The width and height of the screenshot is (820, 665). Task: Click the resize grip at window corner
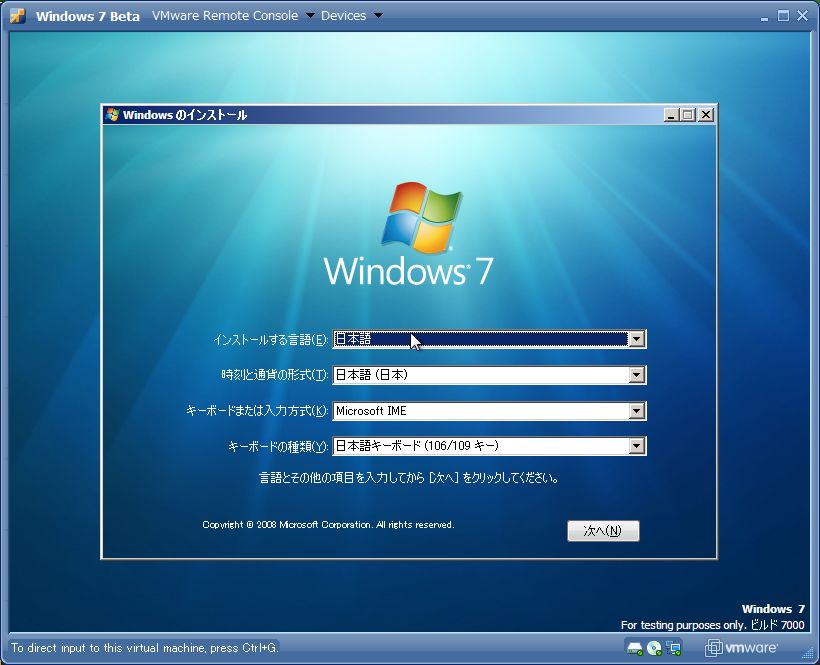[808, 653]
